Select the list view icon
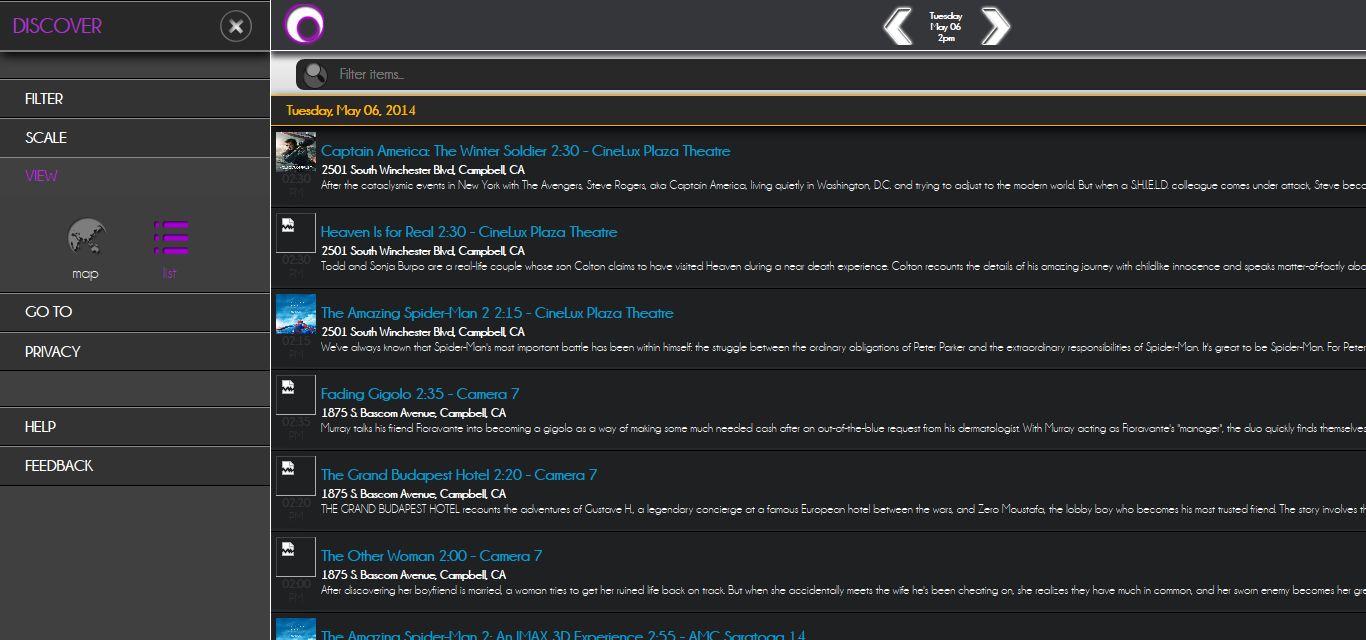This screenshot has width=1366, height=640. [170, 237]
